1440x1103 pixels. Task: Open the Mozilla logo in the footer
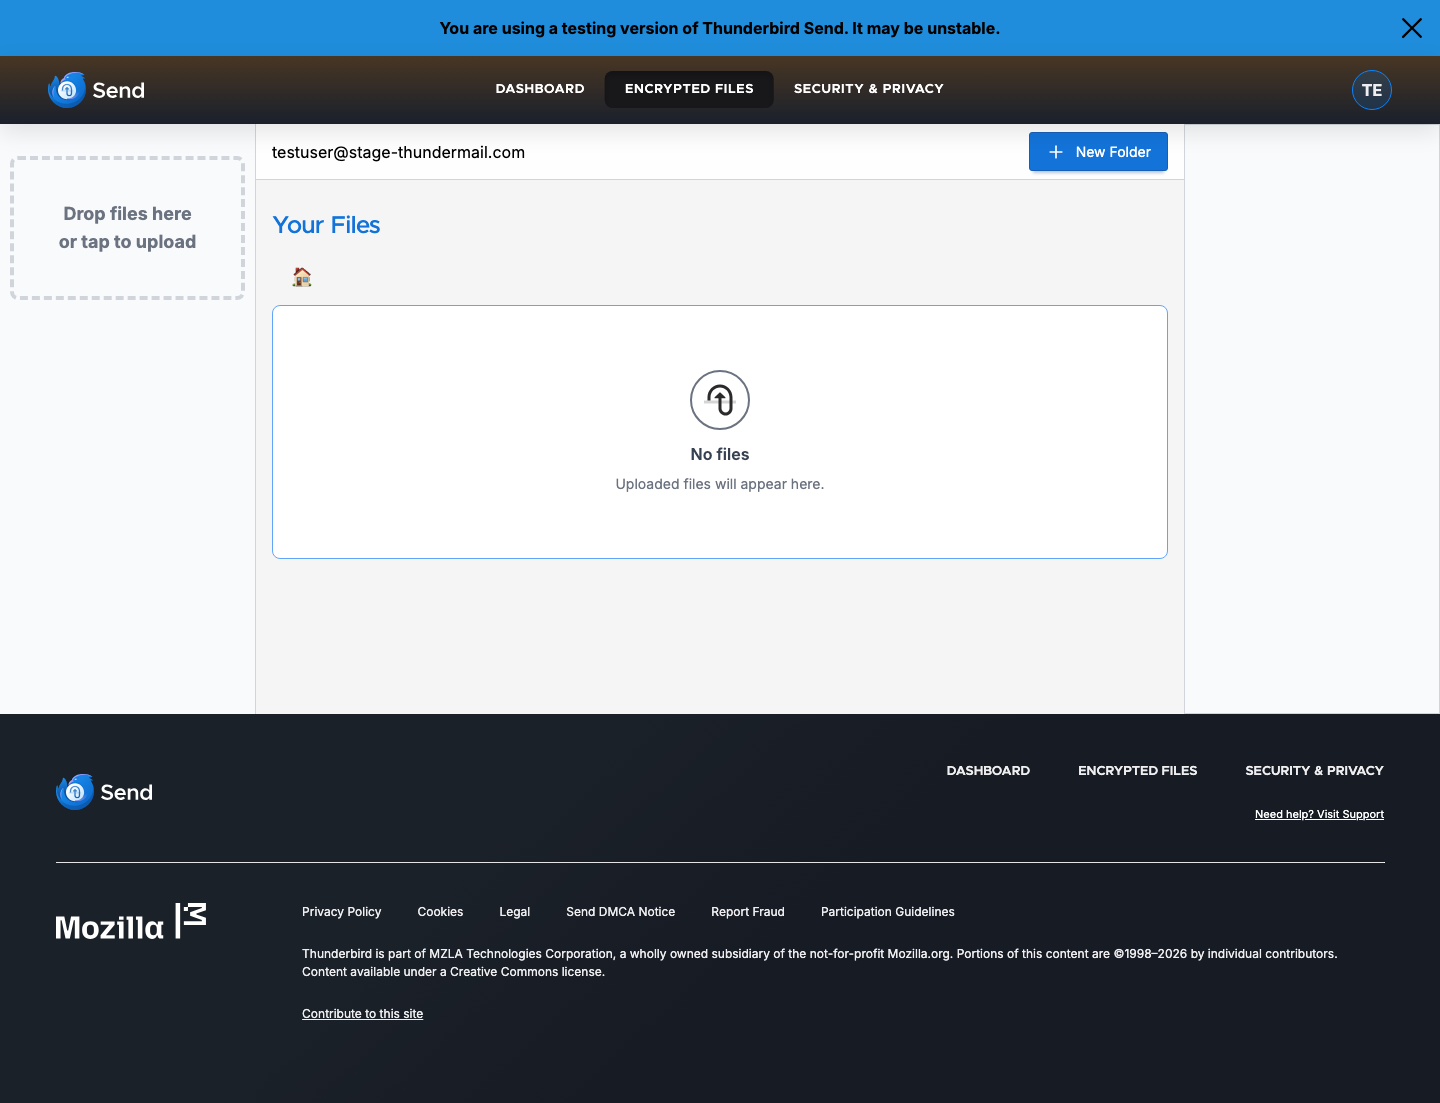131,922
